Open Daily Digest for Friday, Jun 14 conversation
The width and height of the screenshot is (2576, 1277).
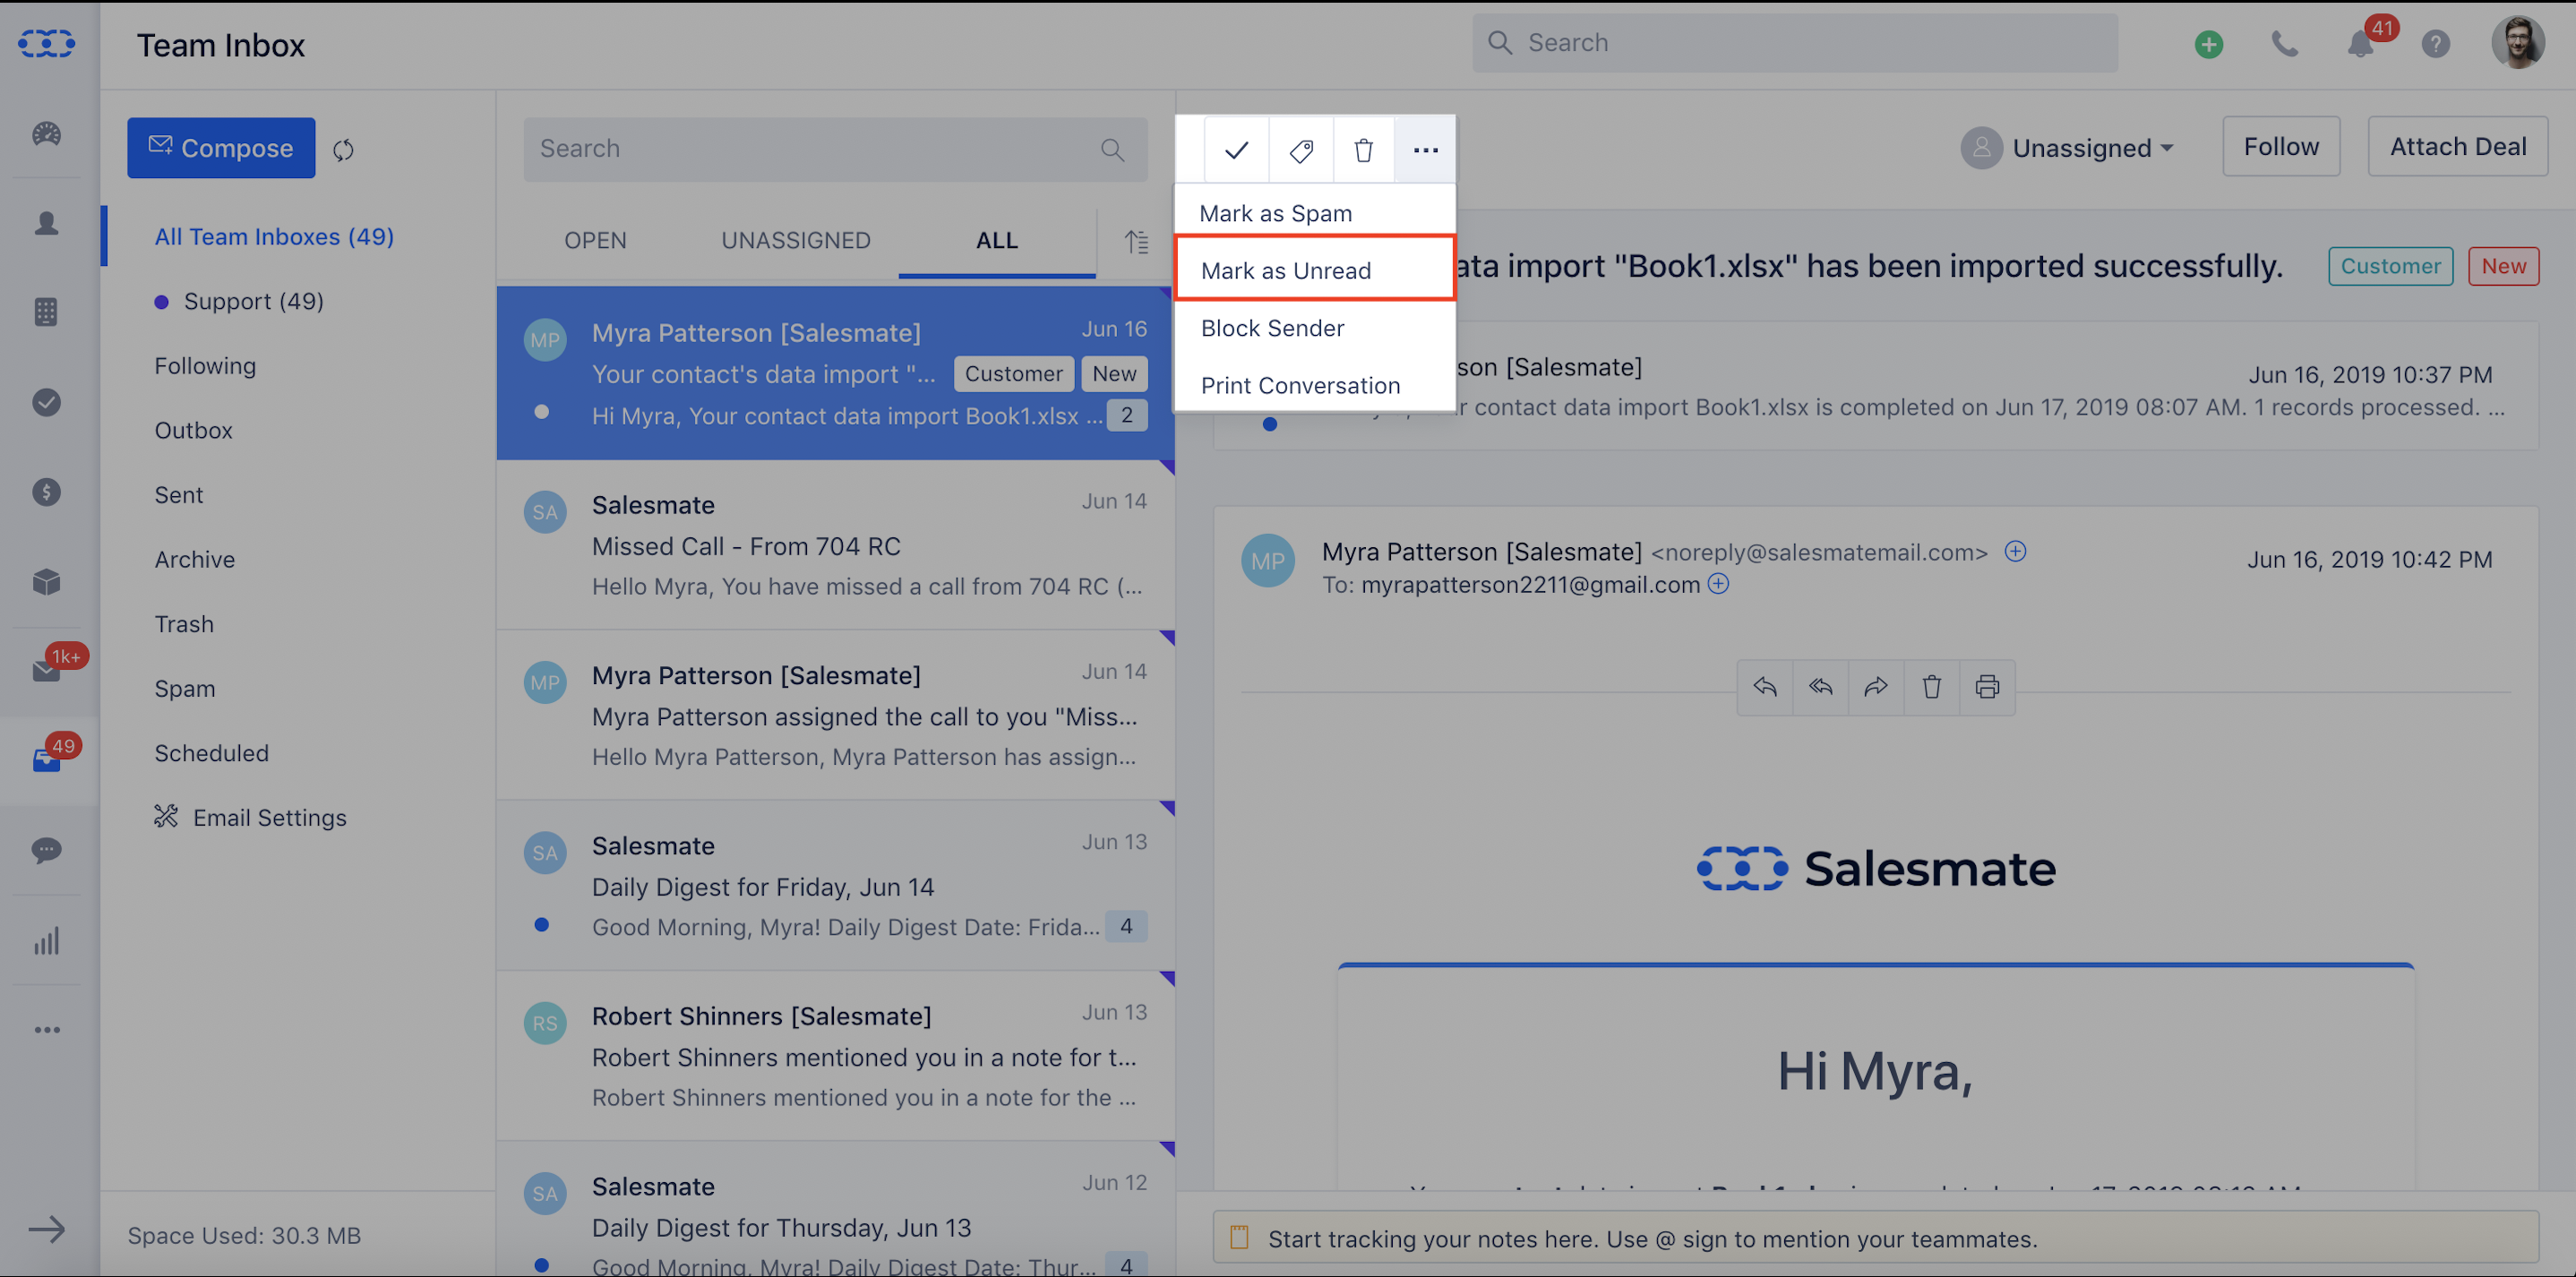tap(835, 886)
